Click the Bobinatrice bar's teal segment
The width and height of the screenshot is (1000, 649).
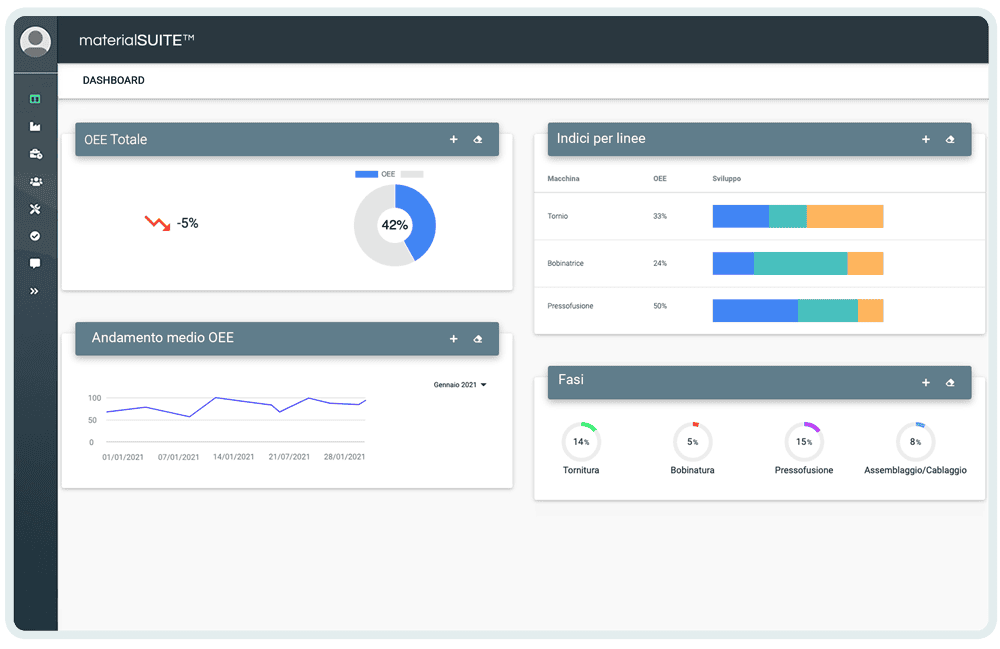pos(800,264)
